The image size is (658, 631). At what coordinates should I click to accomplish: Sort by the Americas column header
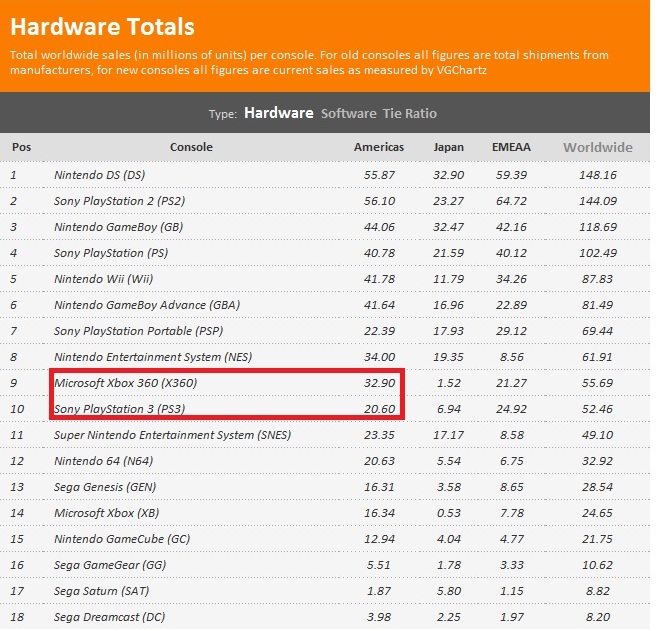[x=379, y=147]
